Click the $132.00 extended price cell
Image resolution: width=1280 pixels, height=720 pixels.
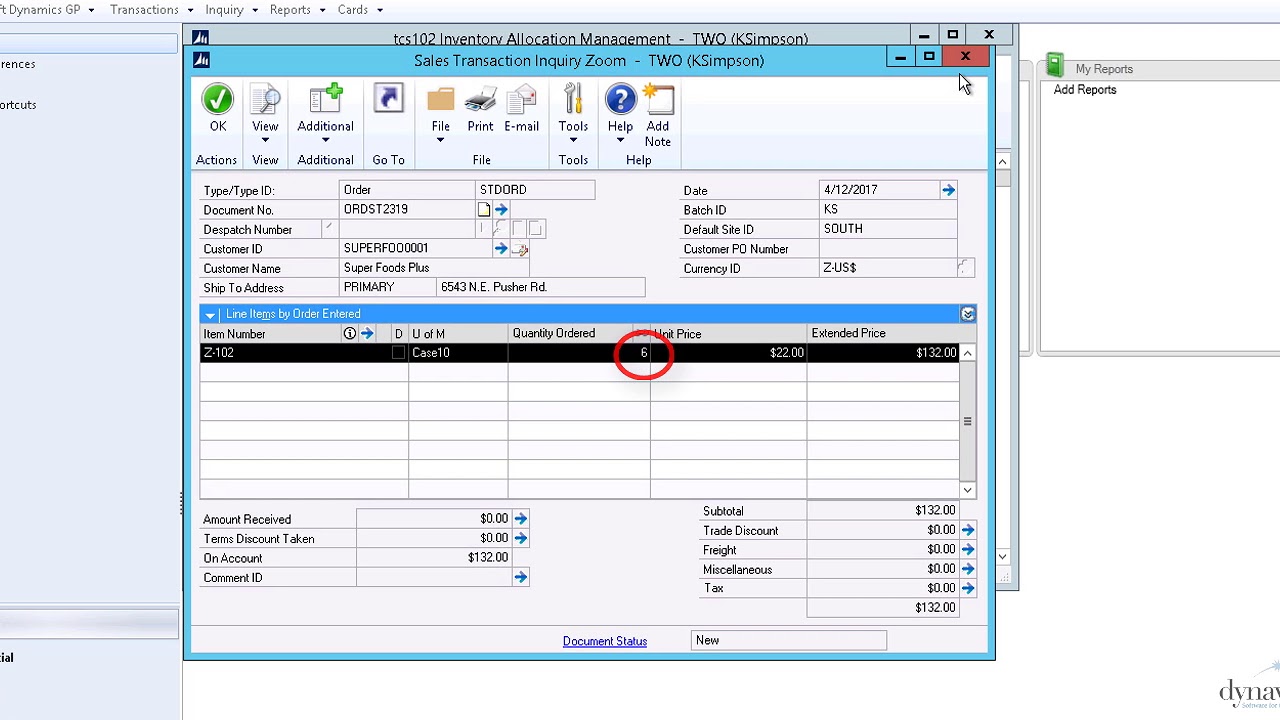(x=883, y=353)
